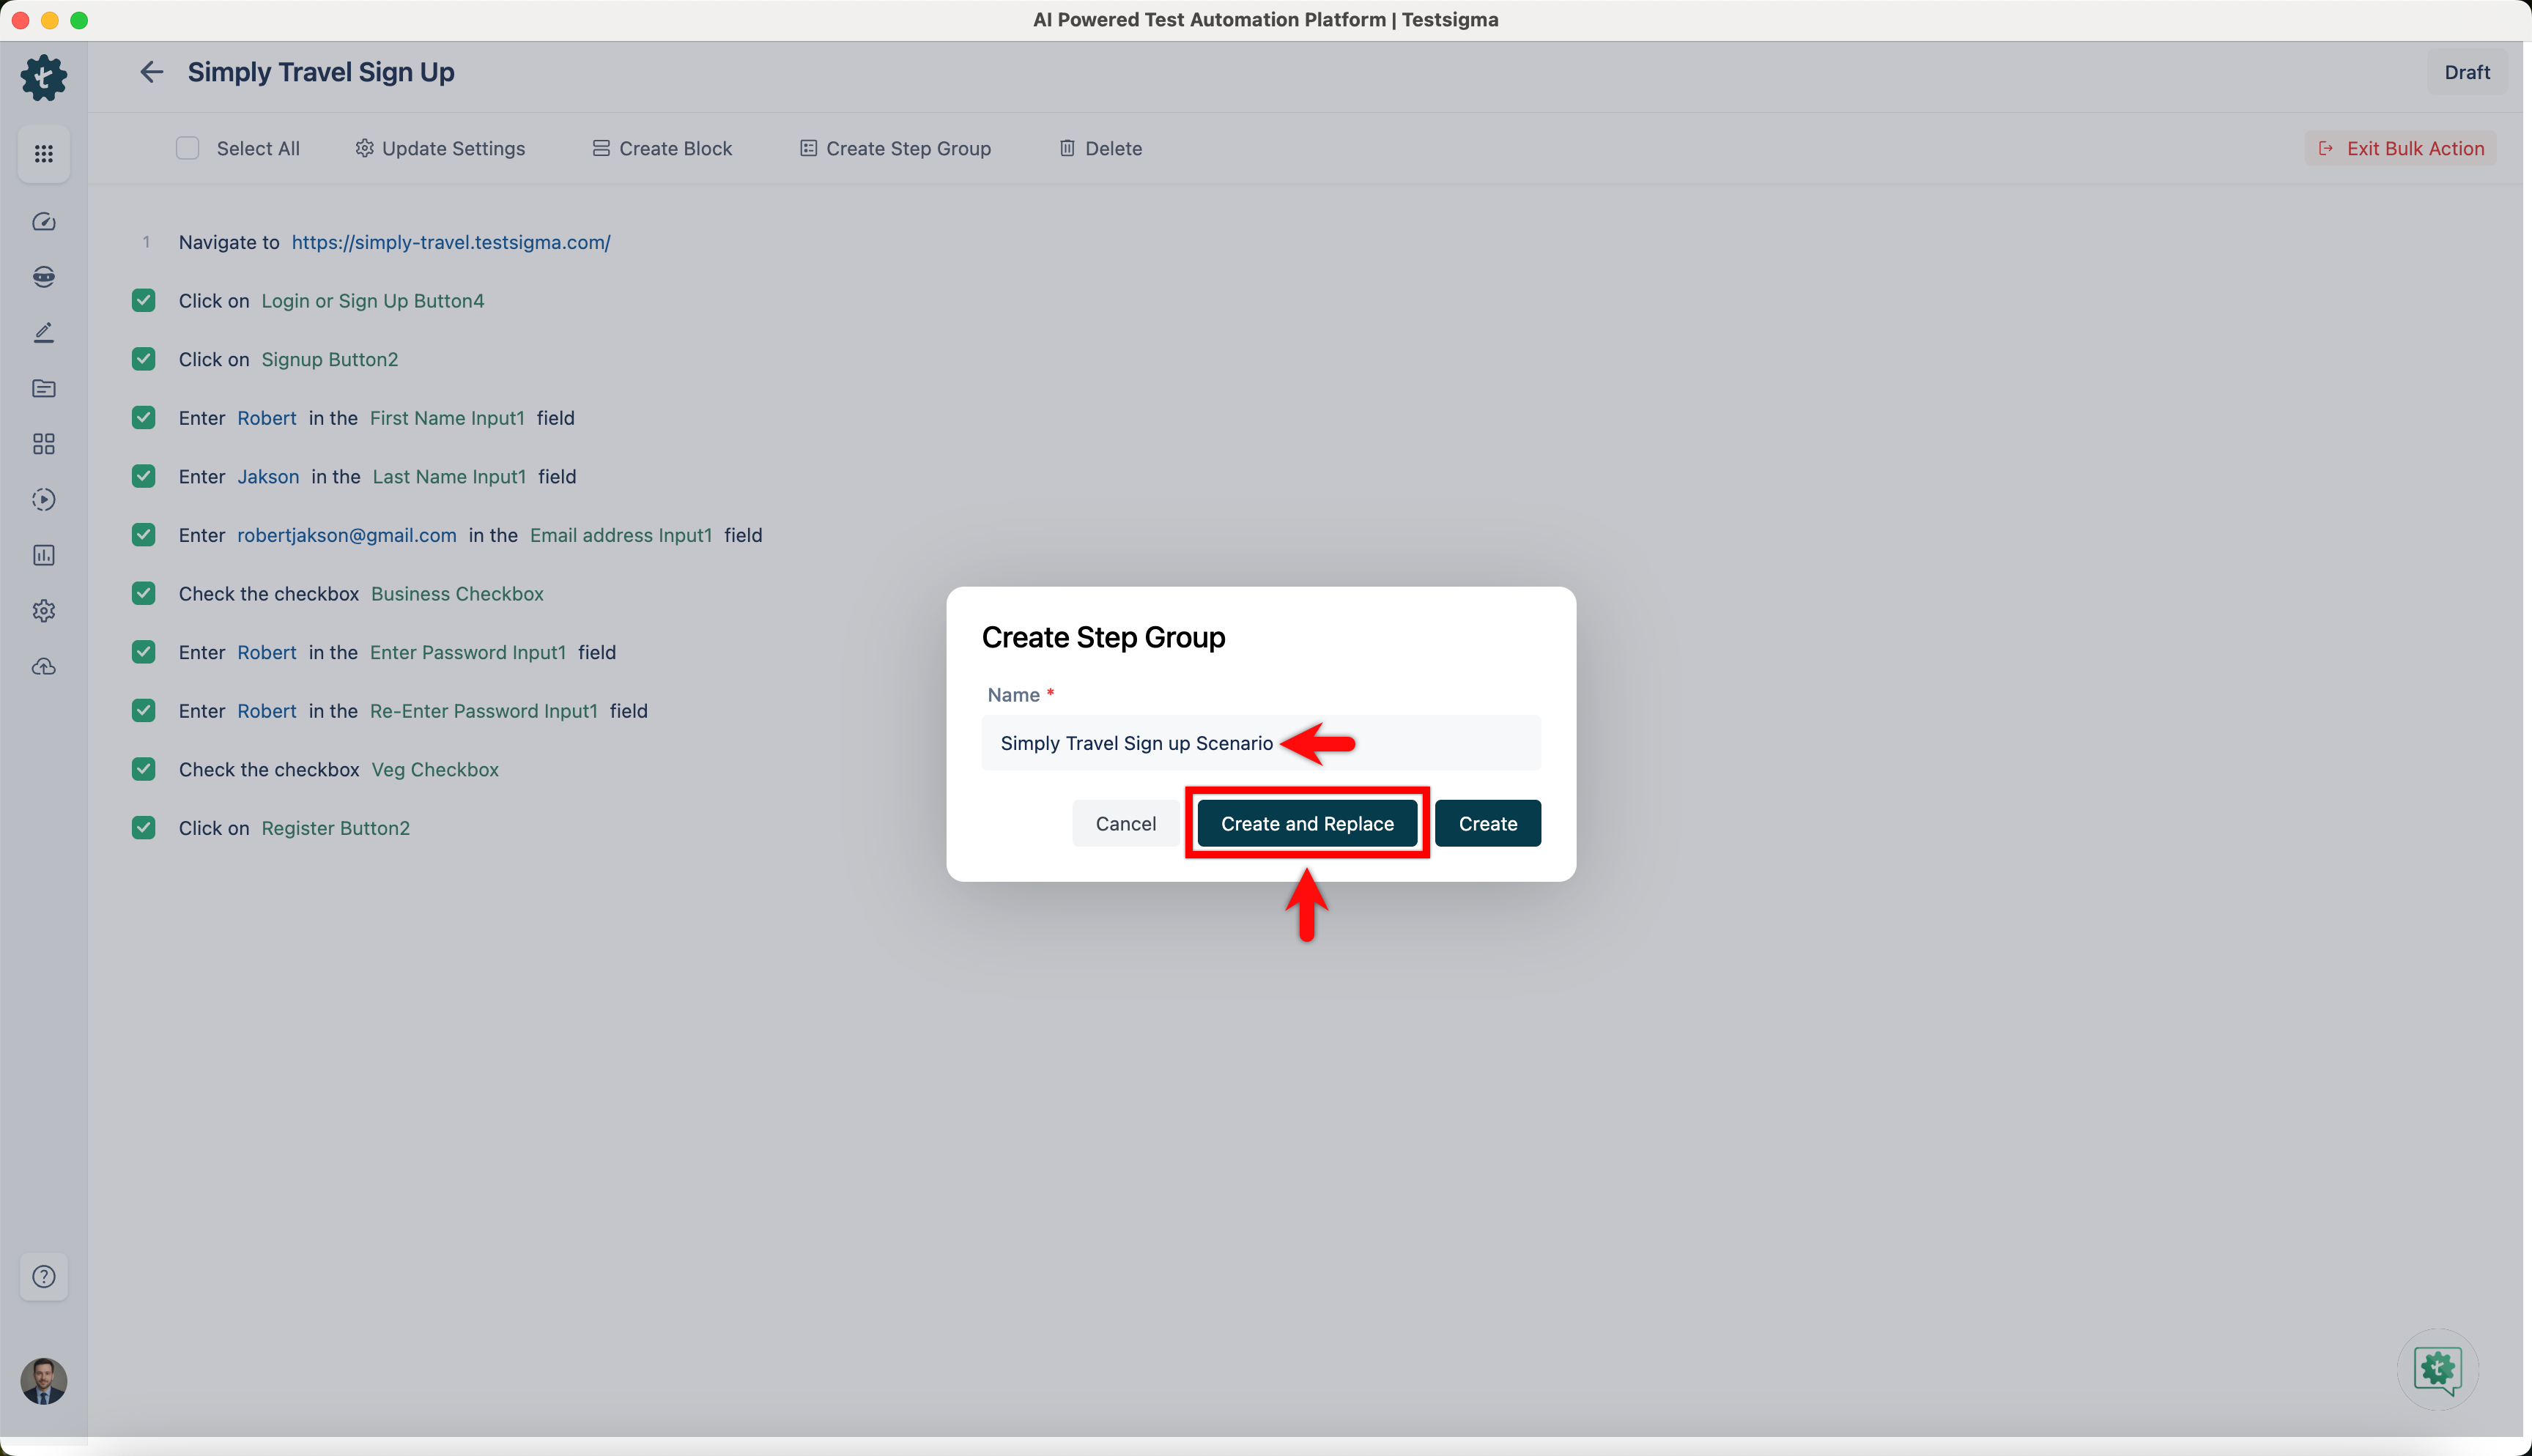Uncheck the Register Button2 step checkbox
Screen dimensions: 2532x1456
pyautogui.click(x=143, y=828)
